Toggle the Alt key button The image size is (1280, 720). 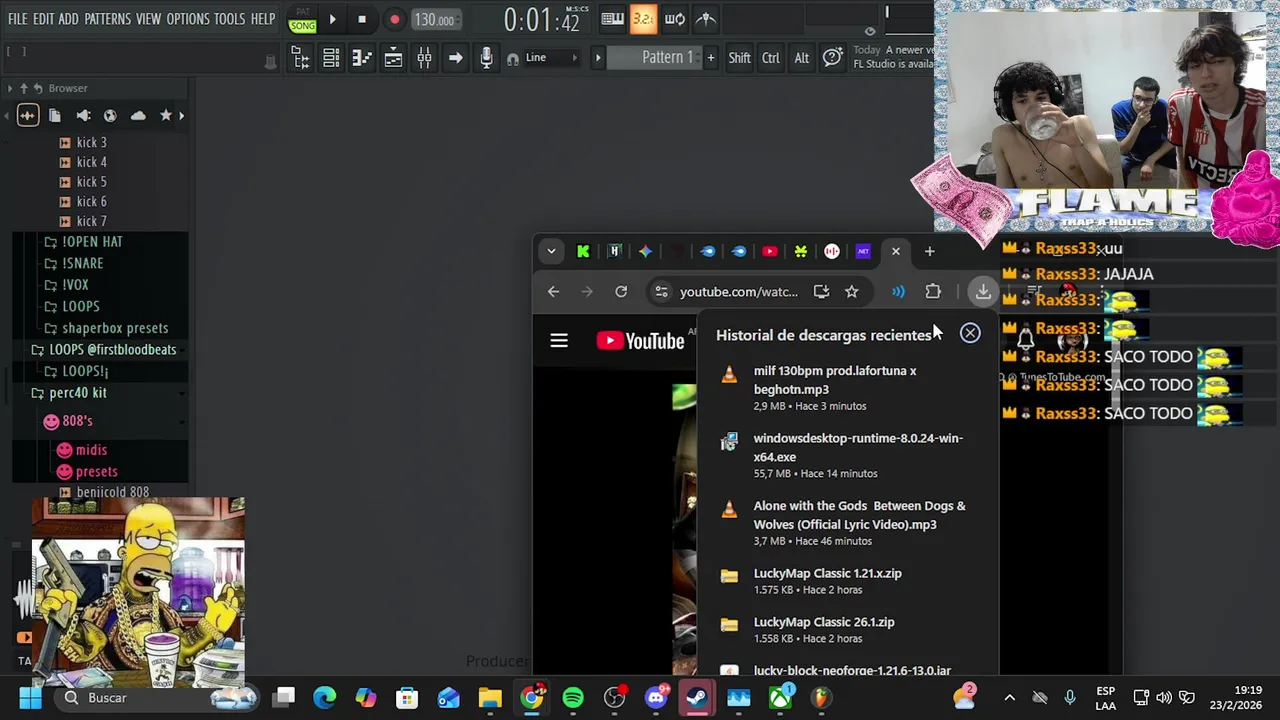tap(801, 58)
